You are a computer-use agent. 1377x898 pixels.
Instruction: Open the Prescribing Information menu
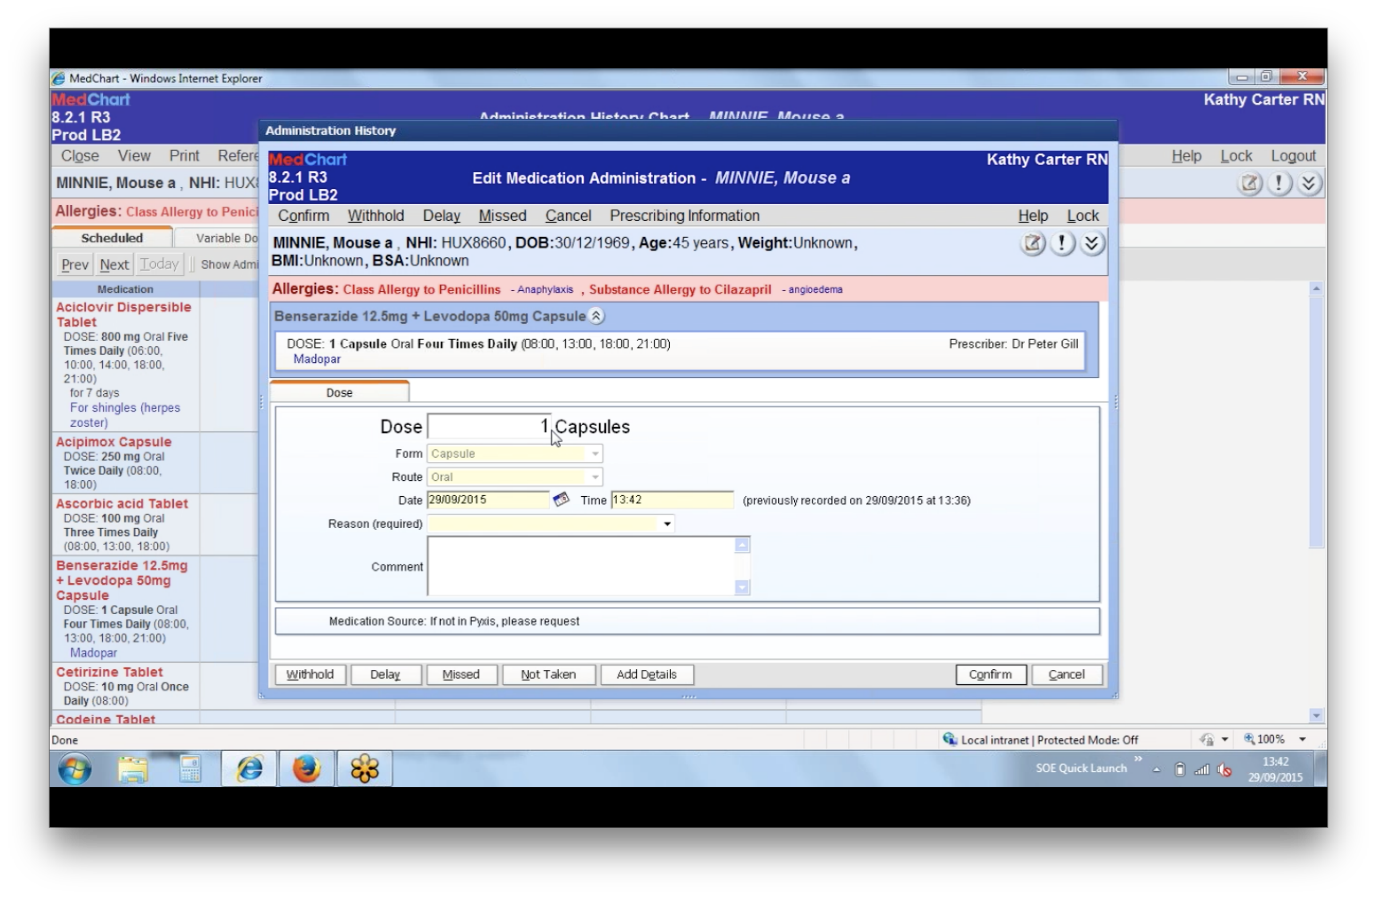pyautogui.click(x=684, y=215)
